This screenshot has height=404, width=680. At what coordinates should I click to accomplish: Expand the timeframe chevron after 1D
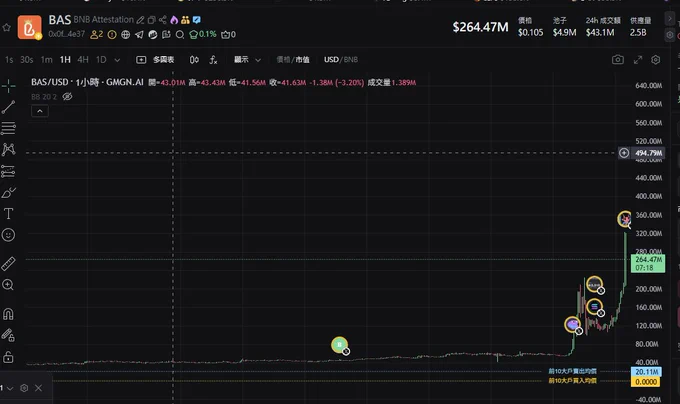119,60
